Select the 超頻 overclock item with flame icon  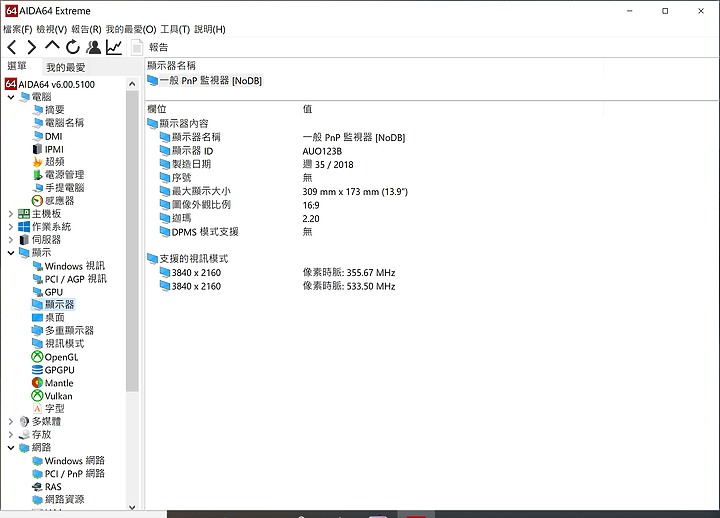[48, 162]
